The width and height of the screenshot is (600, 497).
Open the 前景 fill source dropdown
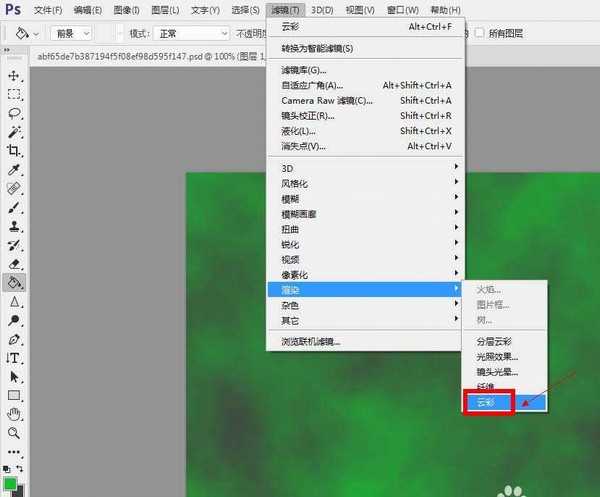tap(71, 34)
